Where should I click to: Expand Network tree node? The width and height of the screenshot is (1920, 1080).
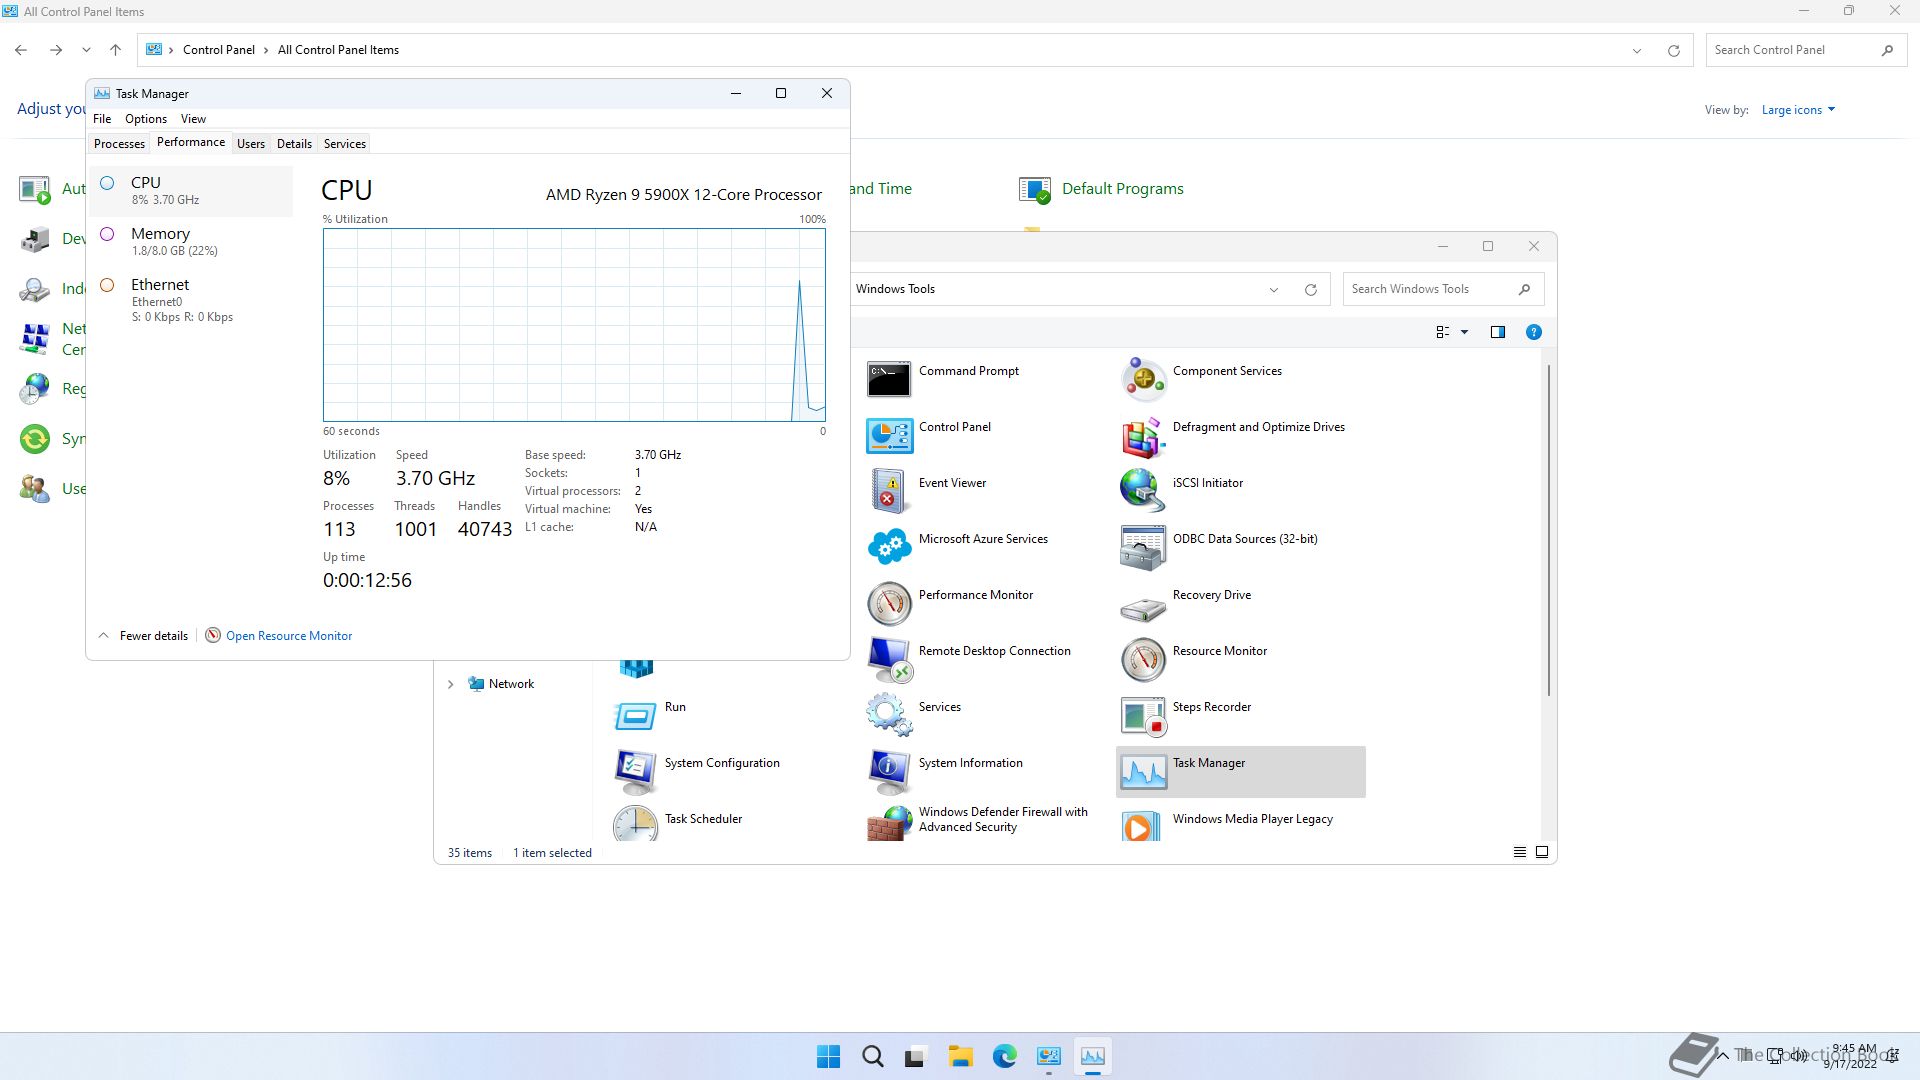coord(450,684)
